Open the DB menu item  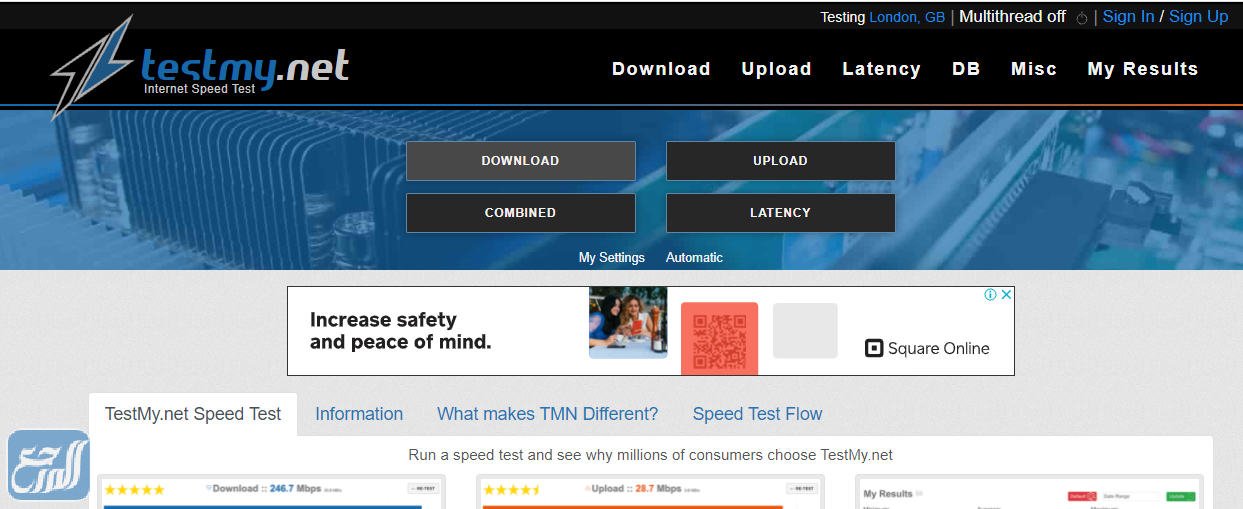(x=966, y=69)
